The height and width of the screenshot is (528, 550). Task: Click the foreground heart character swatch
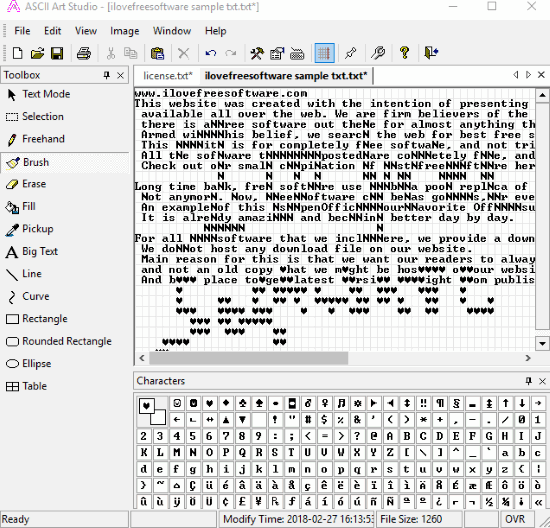(x=147, y=406)
